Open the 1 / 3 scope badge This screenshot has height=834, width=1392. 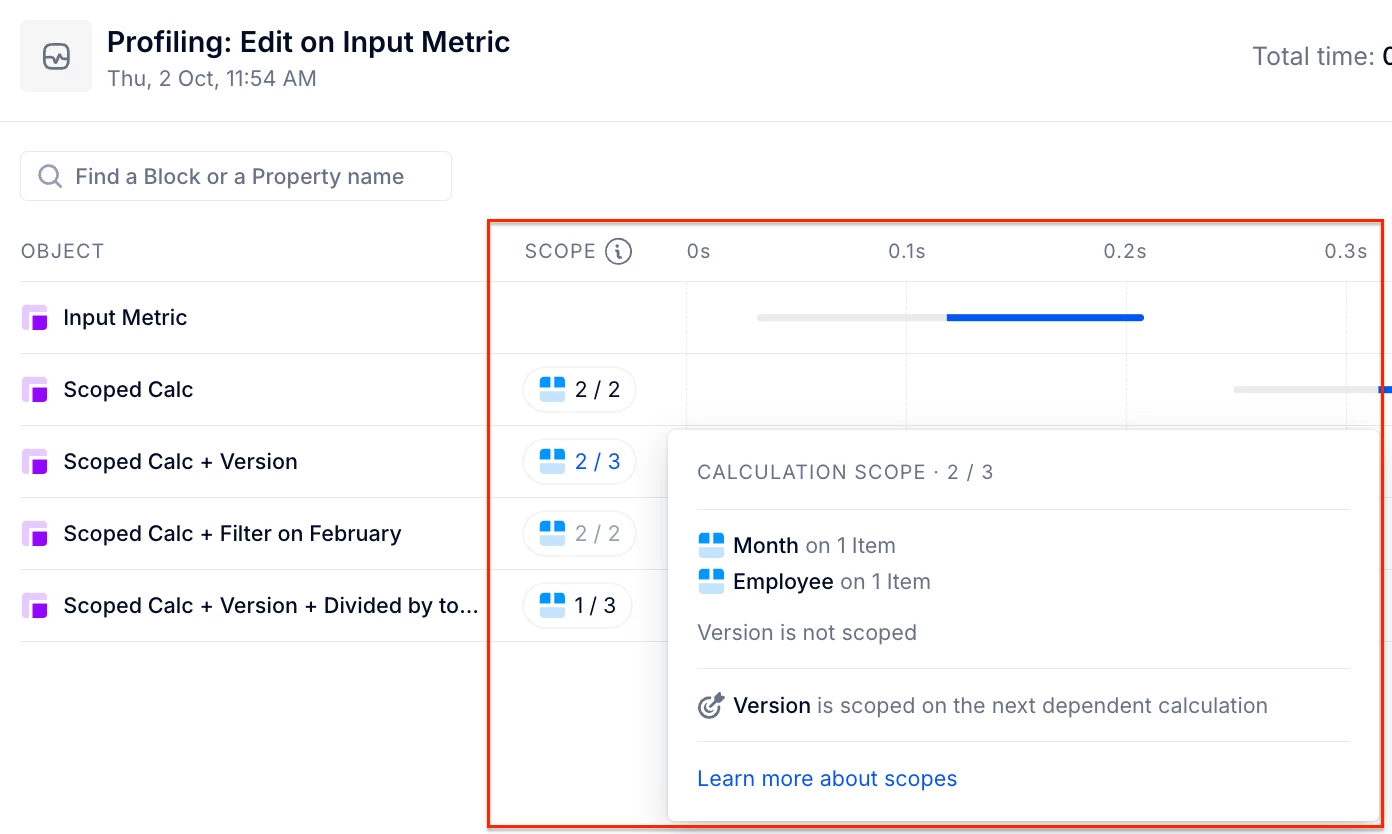pos(578,606)
